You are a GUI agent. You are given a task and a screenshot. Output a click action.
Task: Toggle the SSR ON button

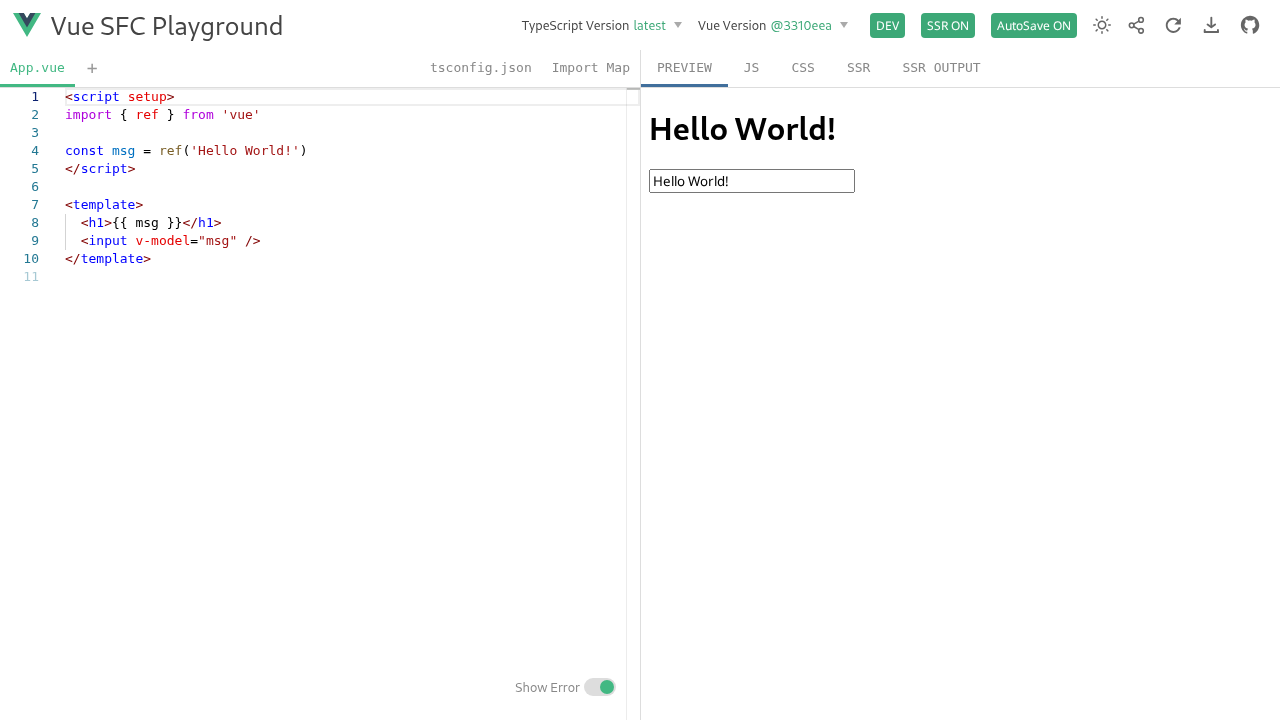coord(948,26)
